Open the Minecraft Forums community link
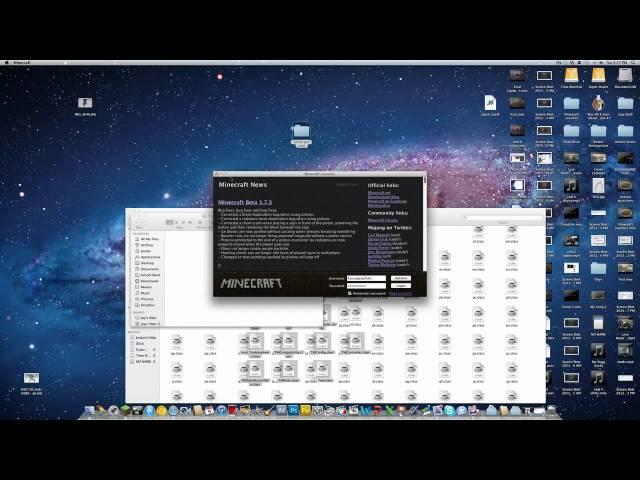The image size is (640, 480). 382,220
